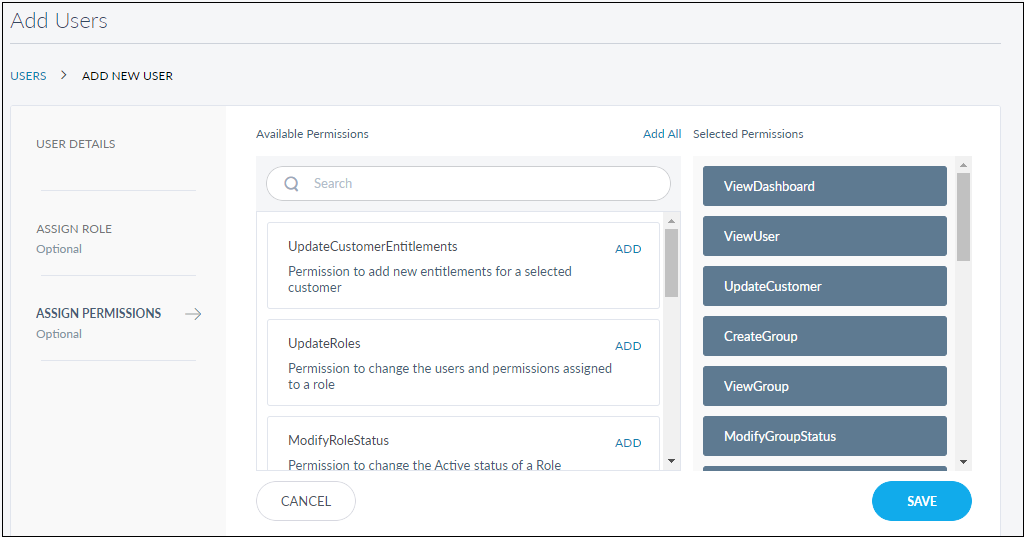The image size is (1024, 537).
Task: Add the UpdateCustomerEntitlements permission
Action: click(x=628, y=249)
